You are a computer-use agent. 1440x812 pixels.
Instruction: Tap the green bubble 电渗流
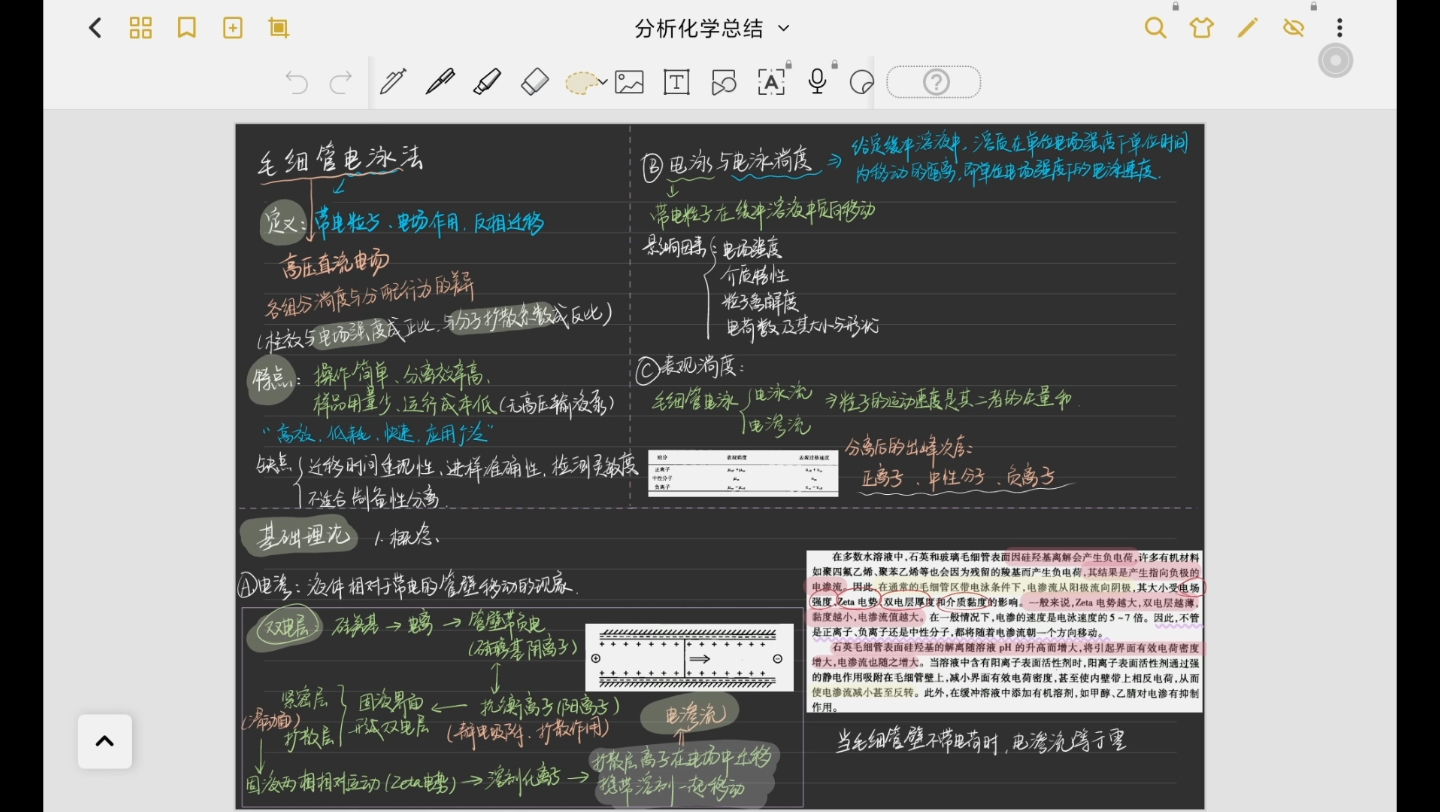688,714
